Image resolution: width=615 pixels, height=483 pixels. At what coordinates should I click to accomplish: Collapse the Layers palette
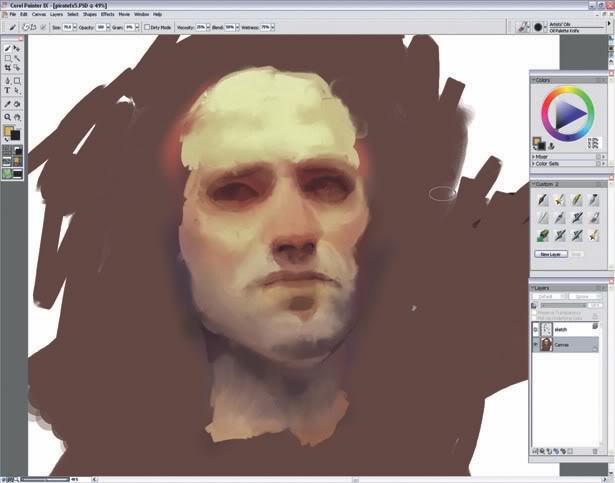coord(533,288)
